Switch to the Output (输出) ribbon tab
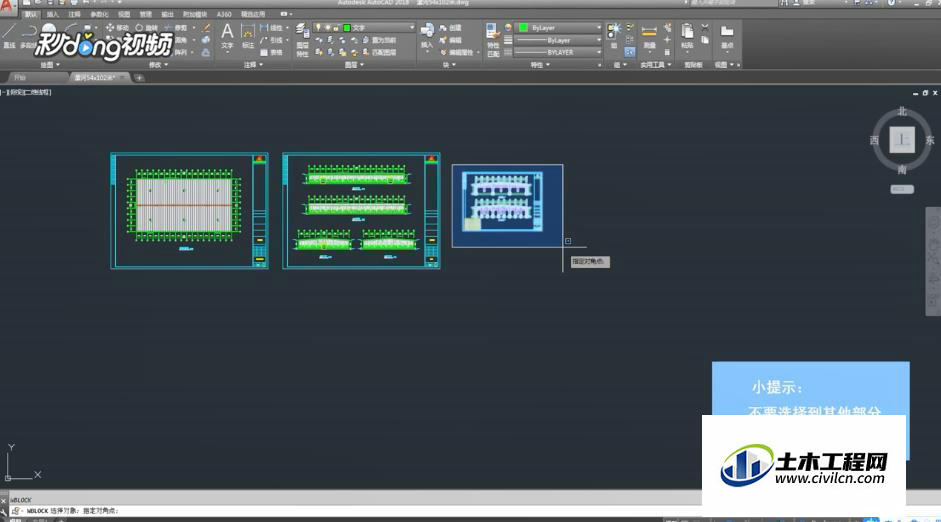The image size is (941, 522). coord(167,14)
